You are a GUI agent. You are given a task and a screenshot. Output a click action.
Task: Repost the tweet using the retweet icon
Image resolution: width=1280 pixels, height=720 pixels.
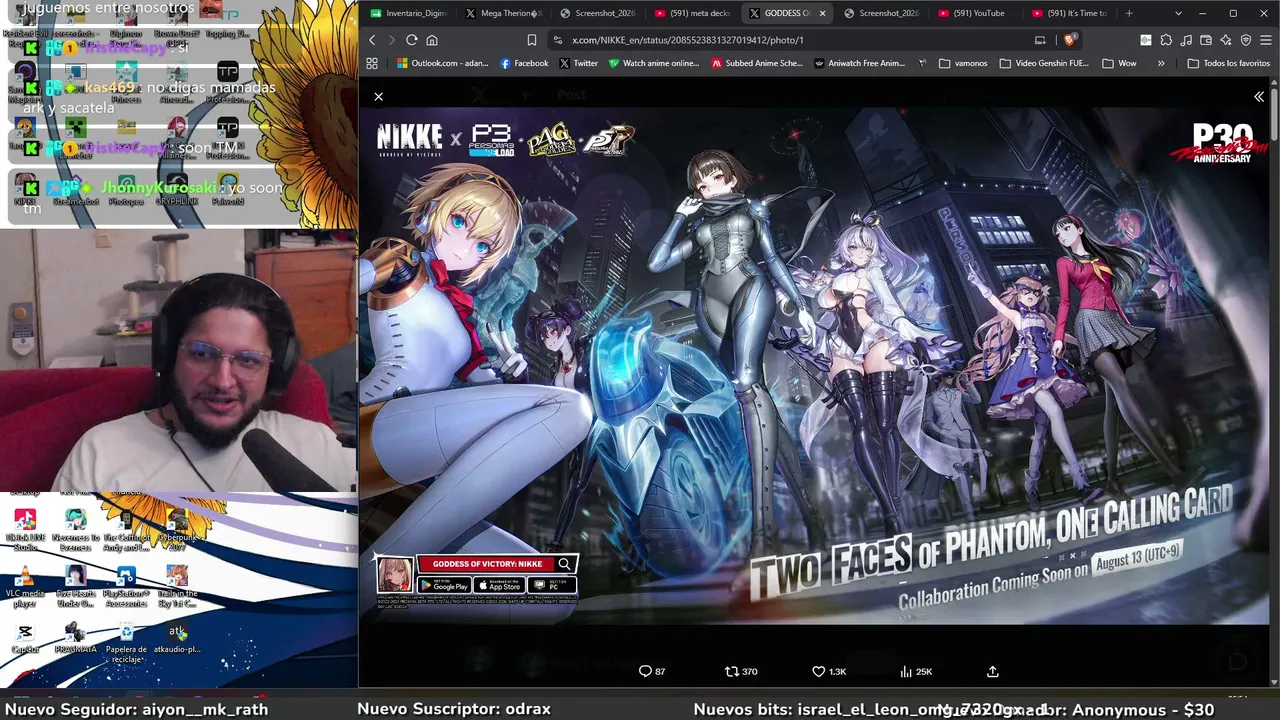tap(732, 671)
